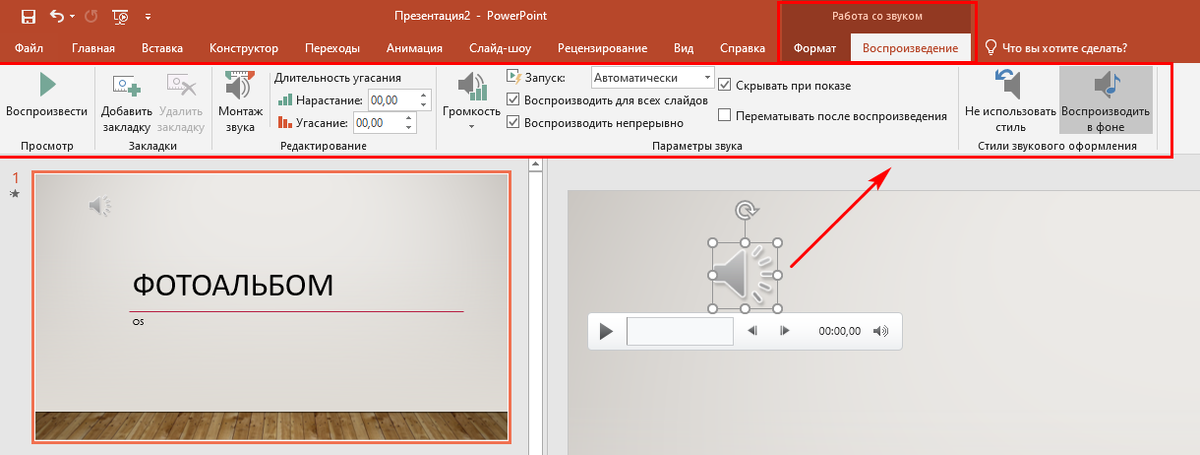Click the audio player progress bar
This screenshot has height=455, width=1200.
pyautogui.click(x=680, y=331)
